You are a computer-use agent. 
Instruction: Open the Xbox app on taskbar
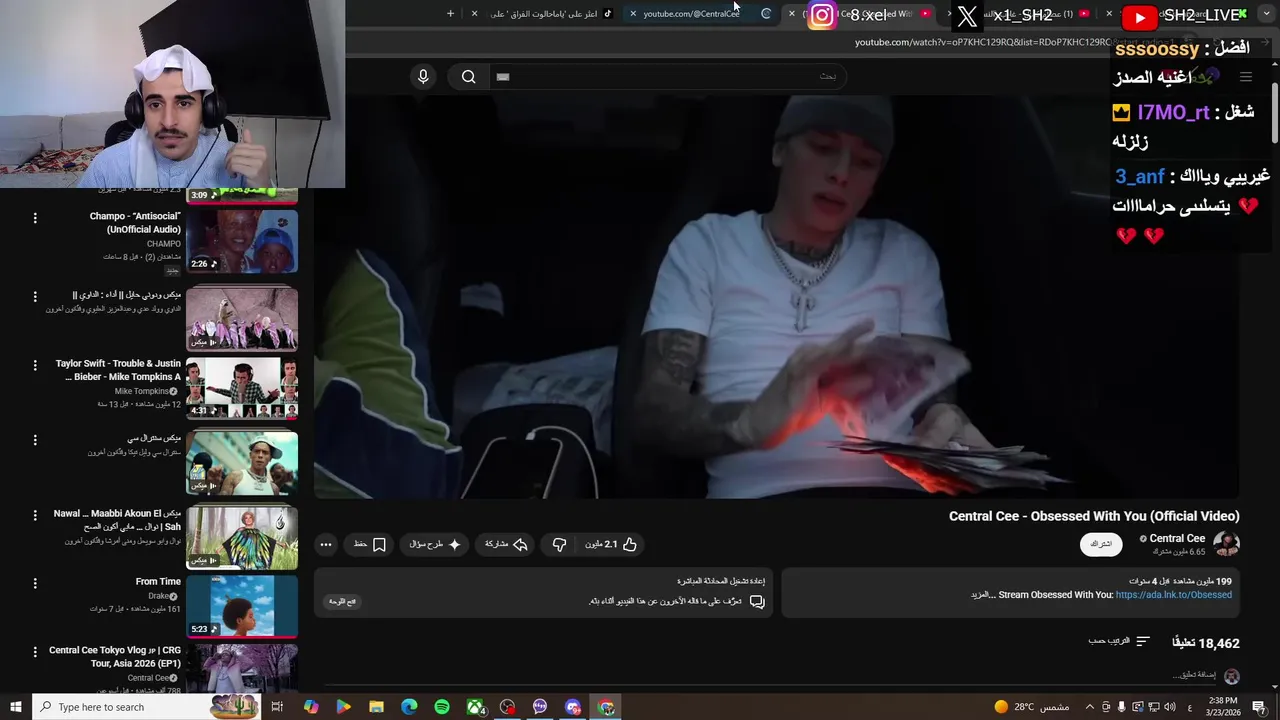coord(475,707)
